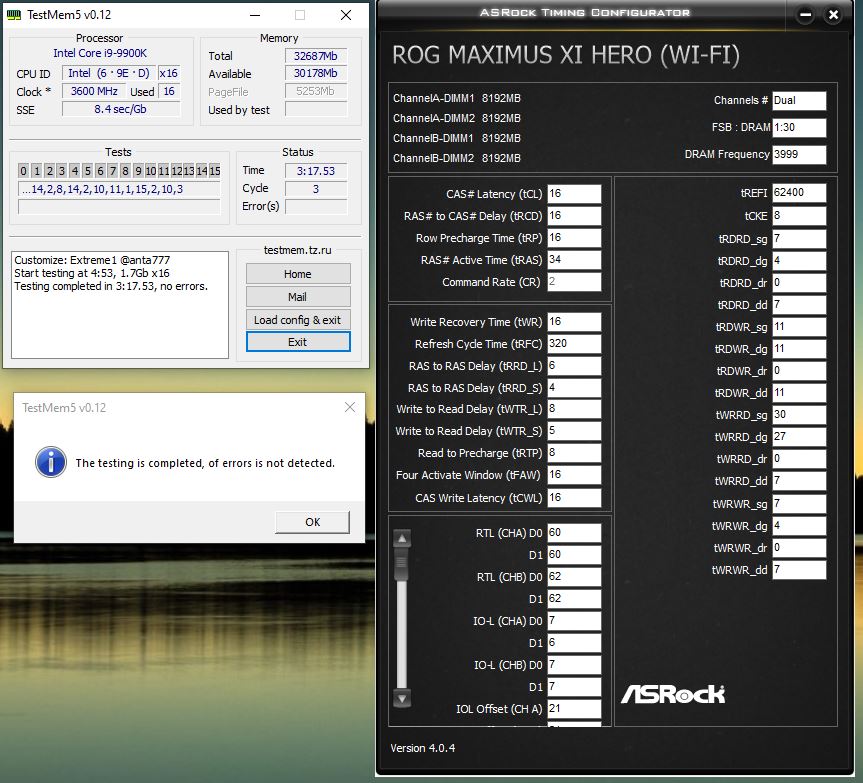
Task: Click the Total memory value 32687Mb
Action: click(315, 56)
